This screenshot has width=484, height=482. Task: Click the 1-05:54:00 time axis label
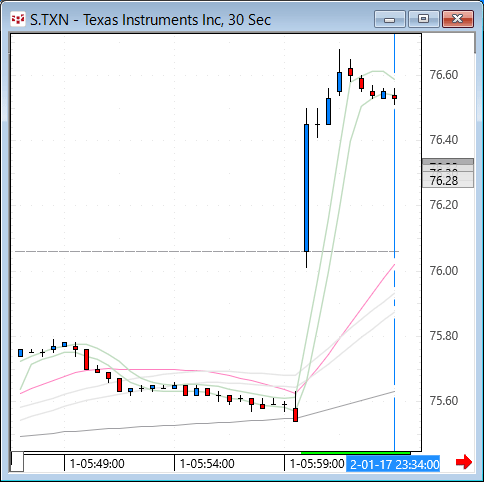(207, 464)
